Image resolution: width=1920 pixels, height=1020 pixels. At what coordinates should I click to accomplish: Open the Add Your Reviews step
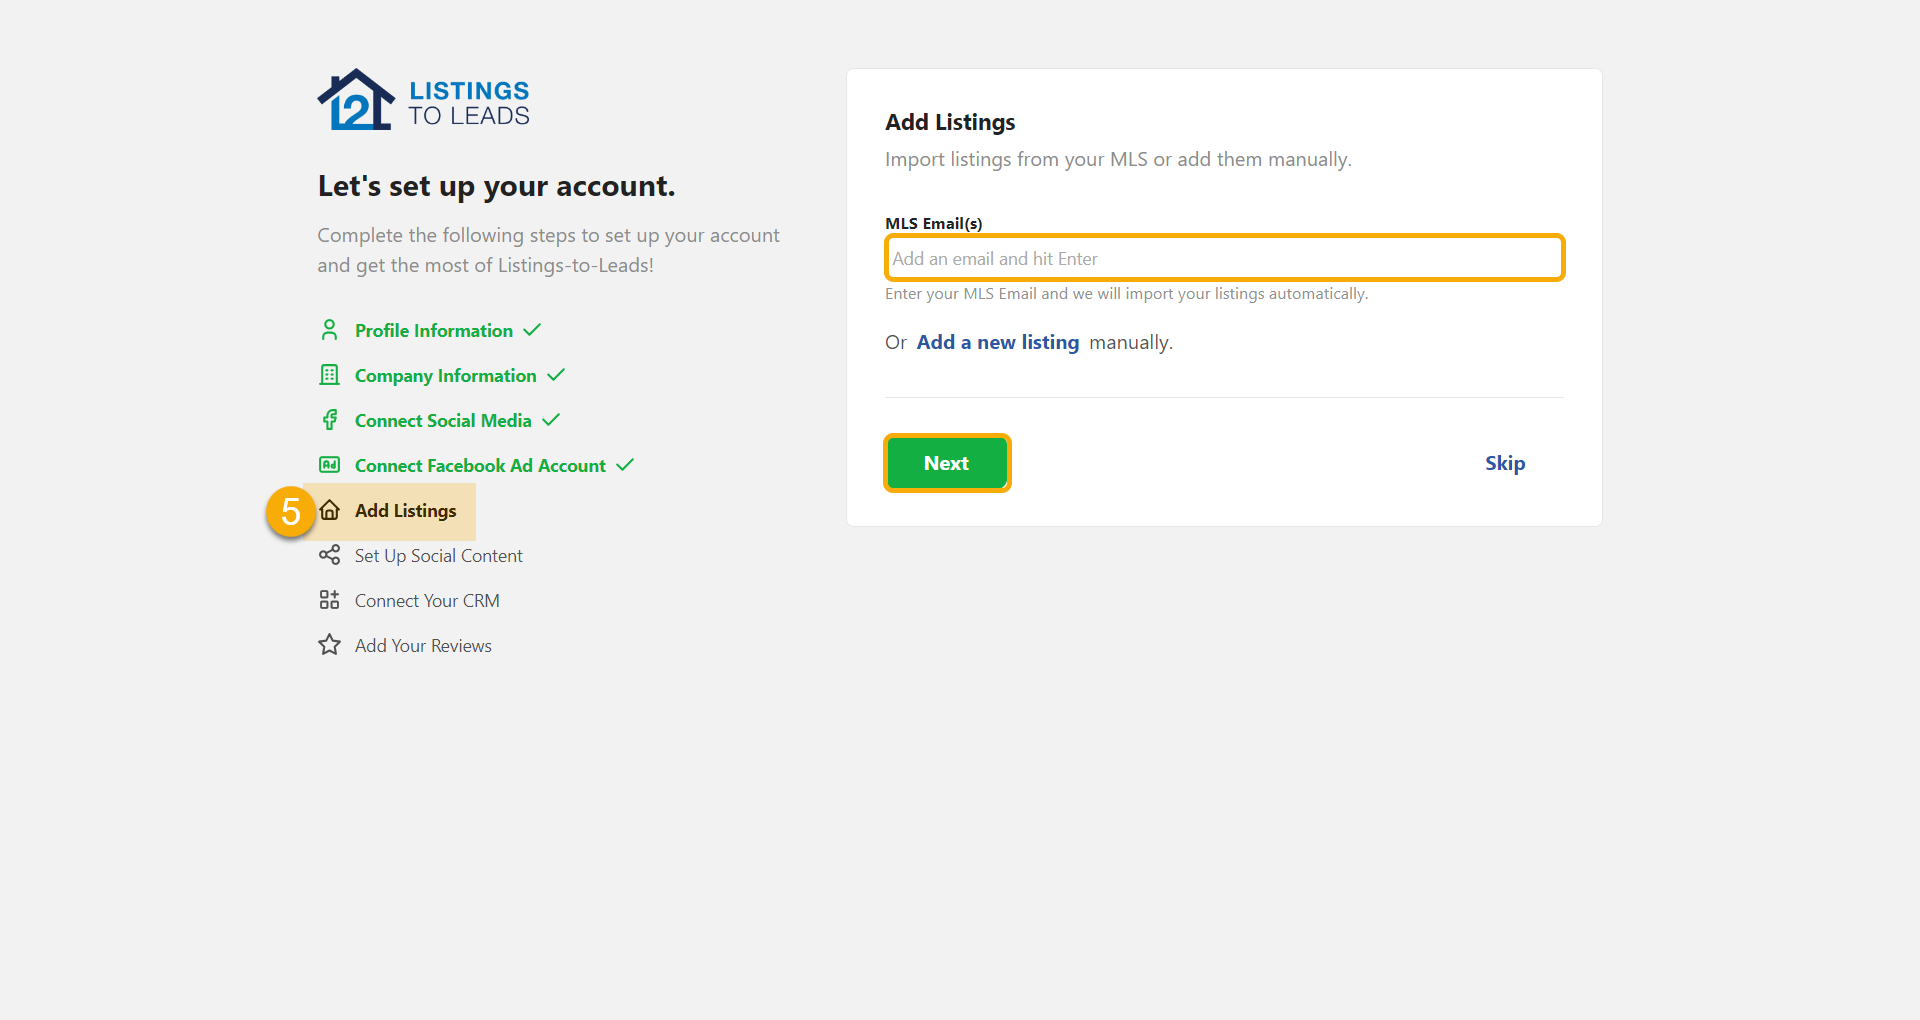tap(422, 644)
